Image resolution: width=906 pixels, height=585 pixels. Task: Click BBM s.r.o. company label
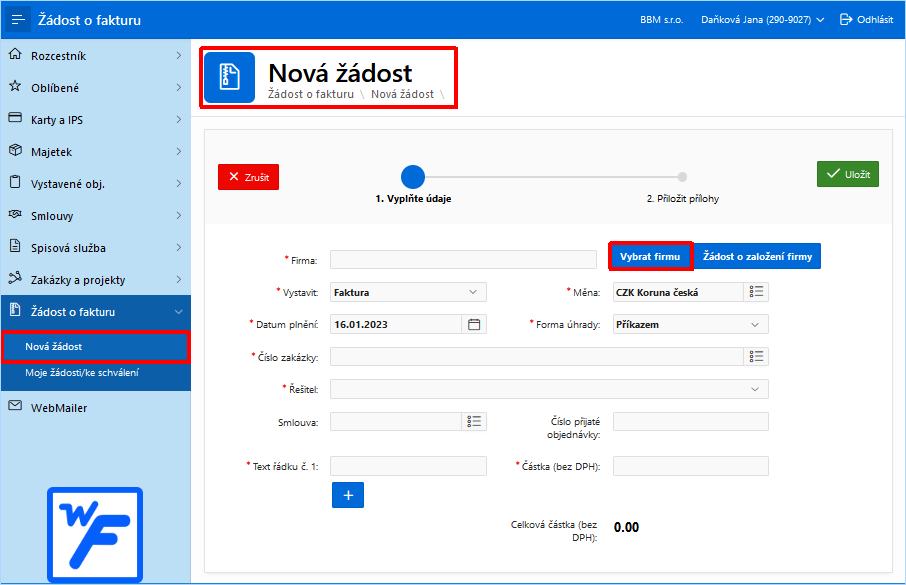tap(662, 20)
